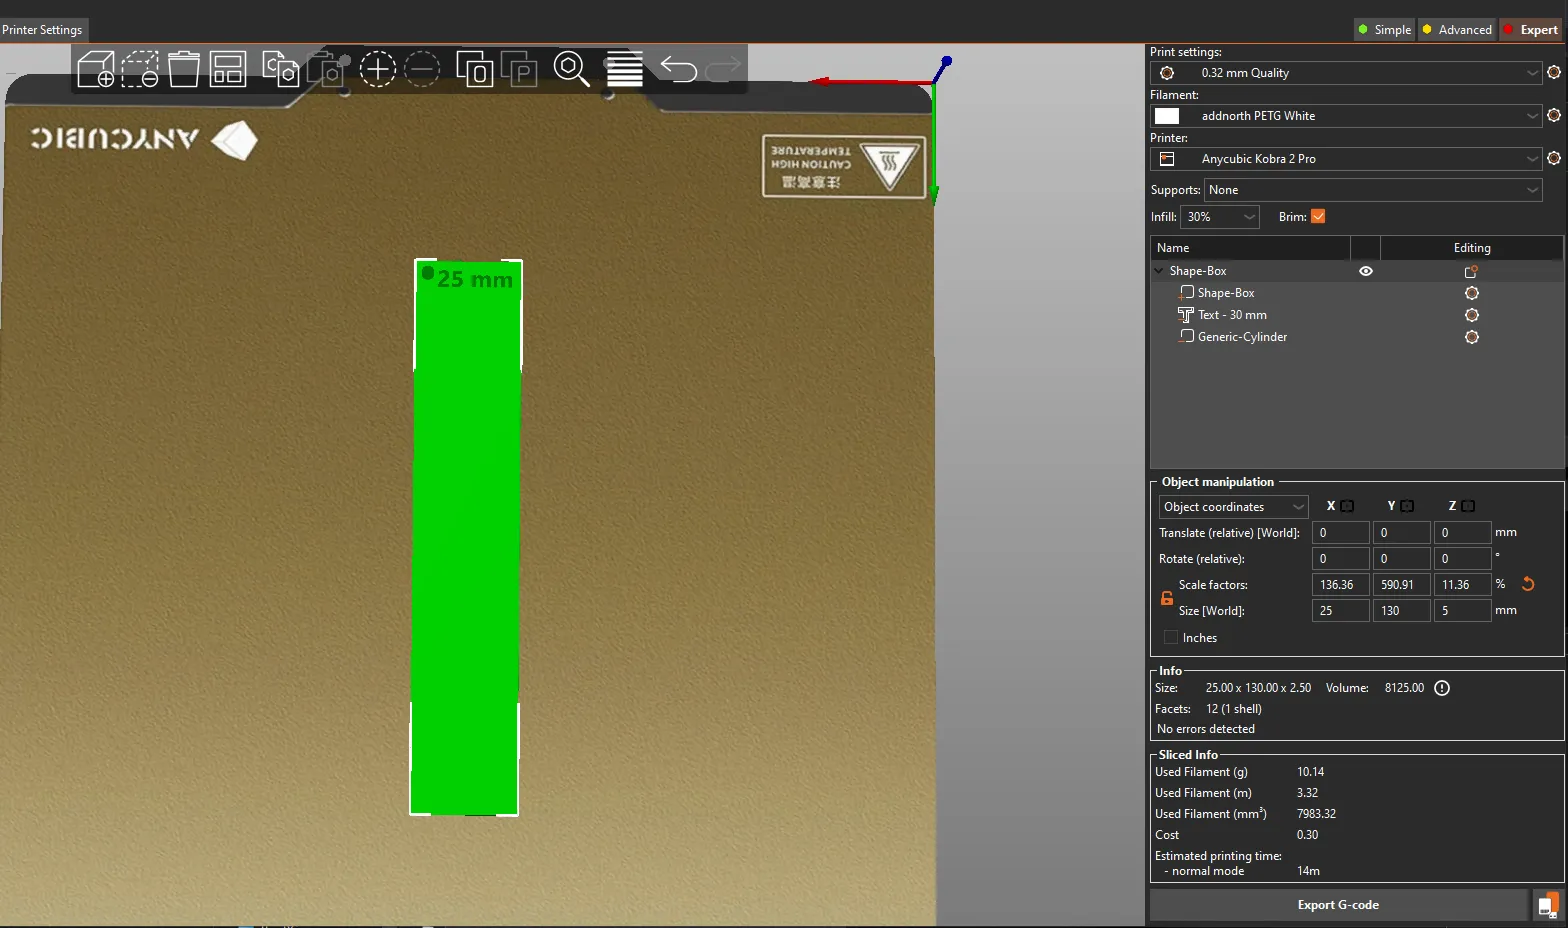Switch to the Printer Settings tab
1568x928 pixels.
click(x=43, y=30)
